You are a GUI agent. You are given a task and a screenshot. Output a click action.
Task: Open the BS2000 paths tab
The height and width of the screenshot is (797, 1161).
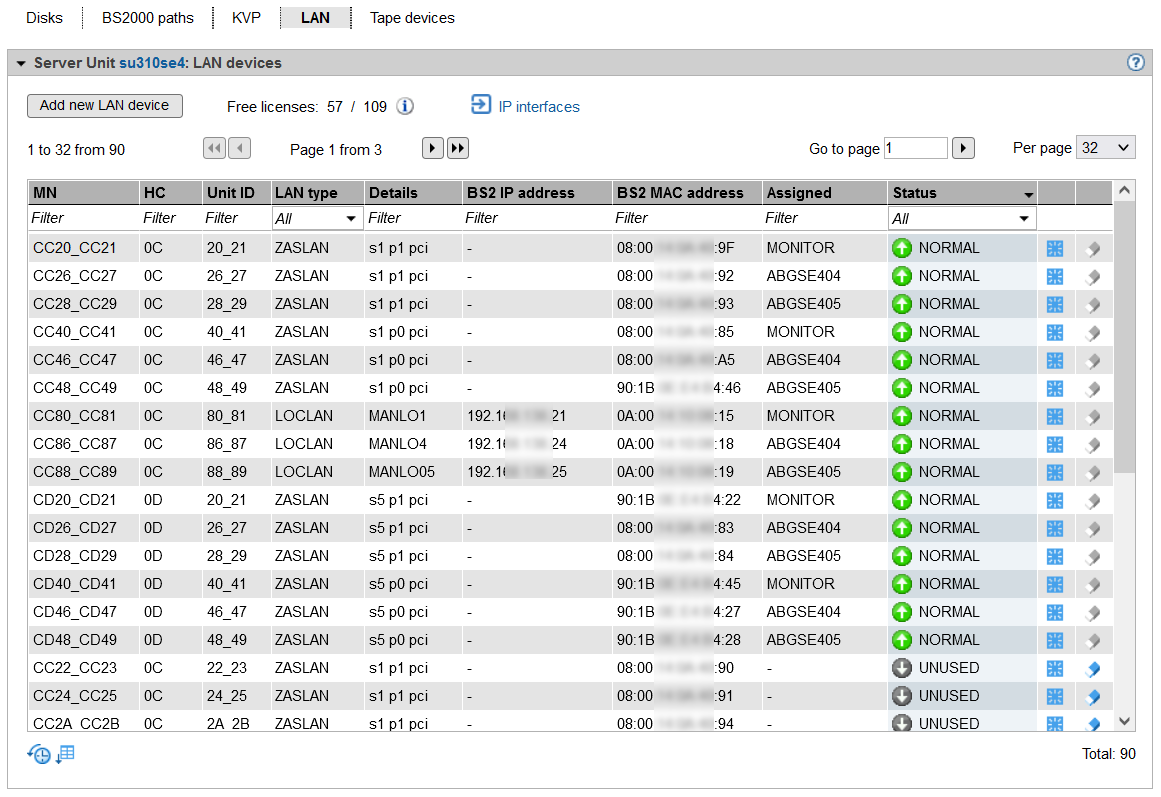[x=148, y=18]
